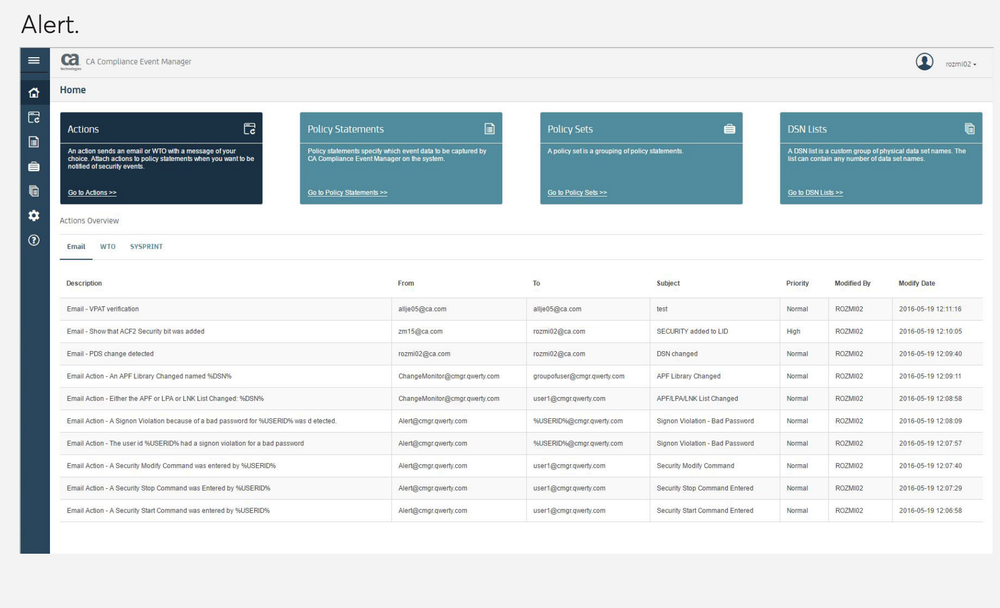Image resolution: width=1000 pixels, height=608 pixels.
Task: Follow the Go to Actions link
Action: coord(90,192)
